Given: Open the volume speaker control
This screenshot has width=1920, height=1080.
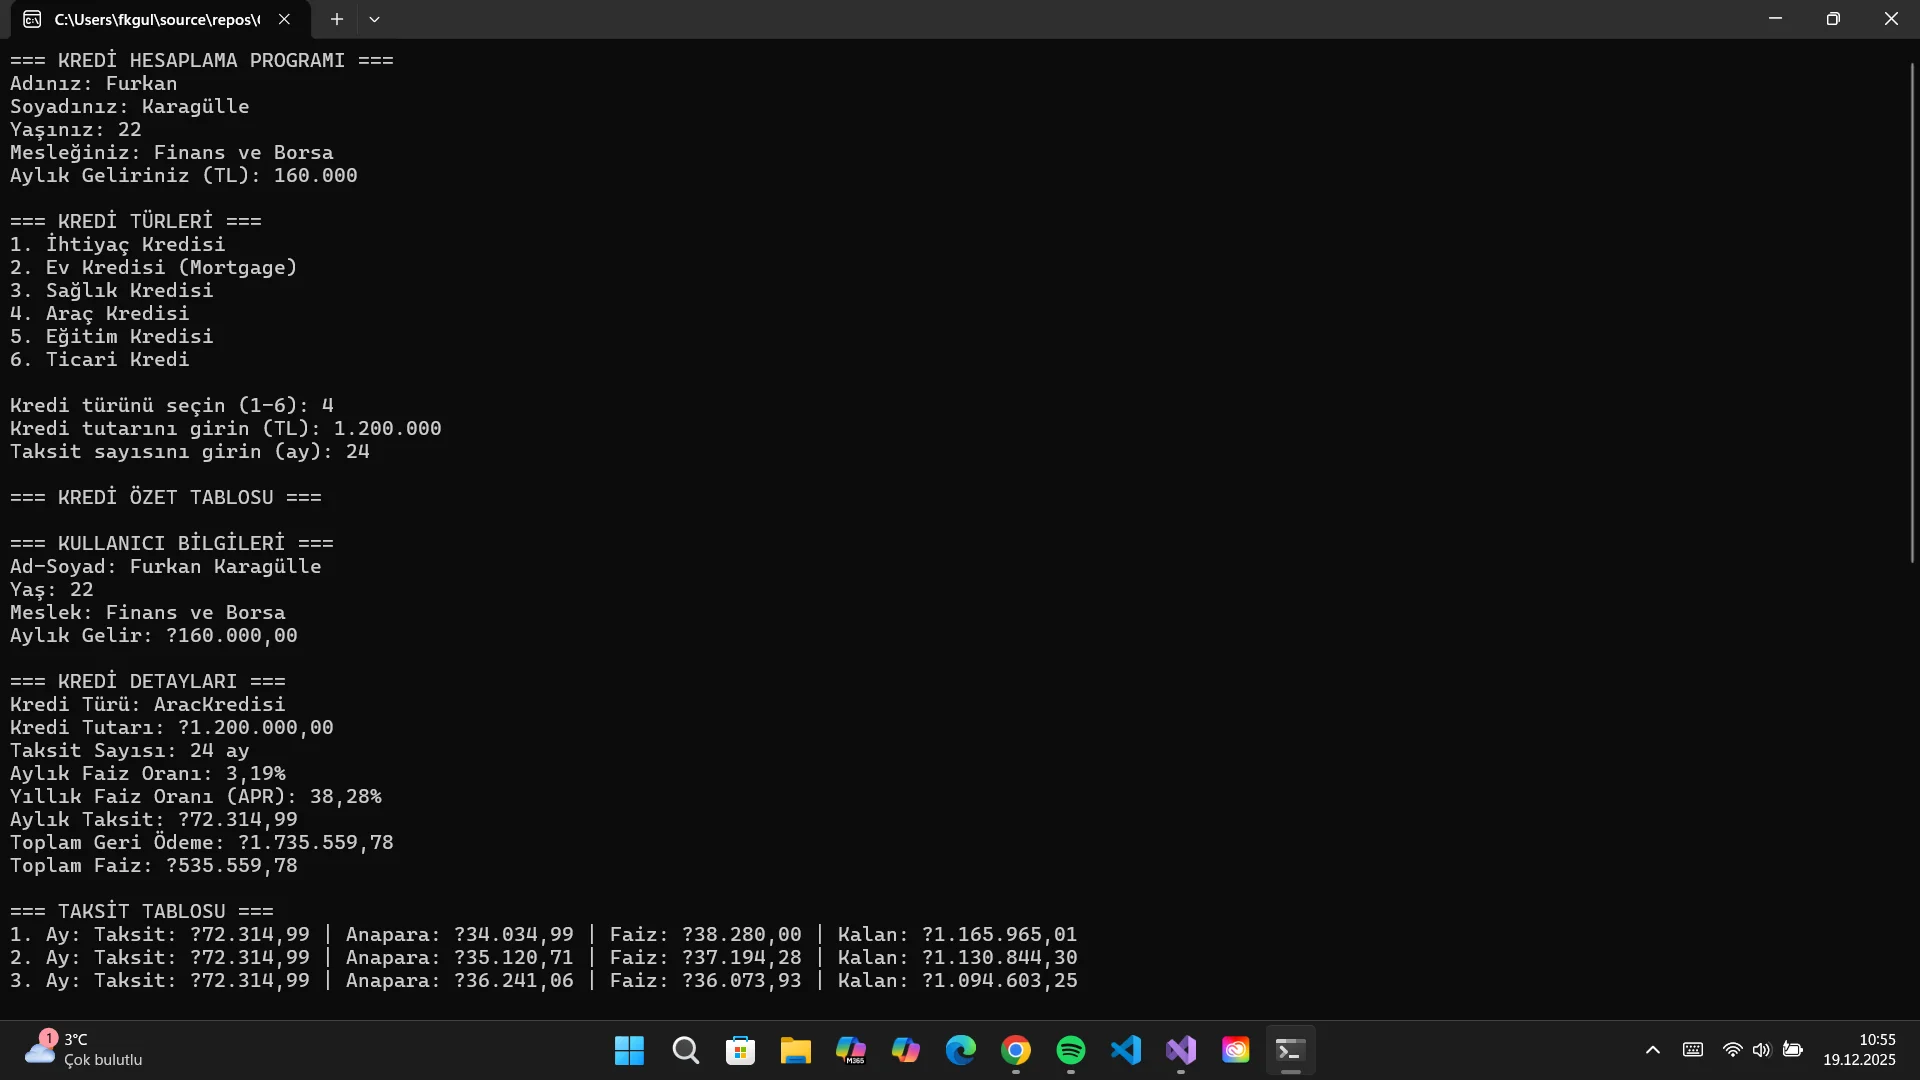Looking at the screenshot, I should [1762, 1050].
